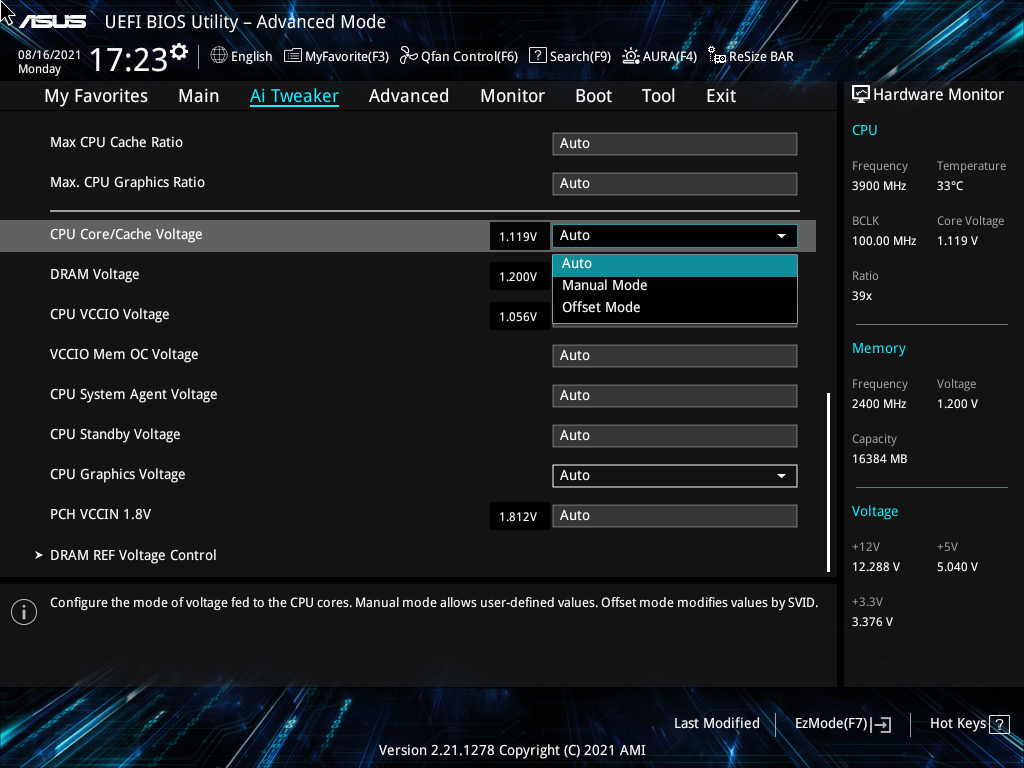The width and height of the screenshot is (1024, 768).
Task: Click the 1.200V DRAM voltage readout
Action: tap(519, 277)
